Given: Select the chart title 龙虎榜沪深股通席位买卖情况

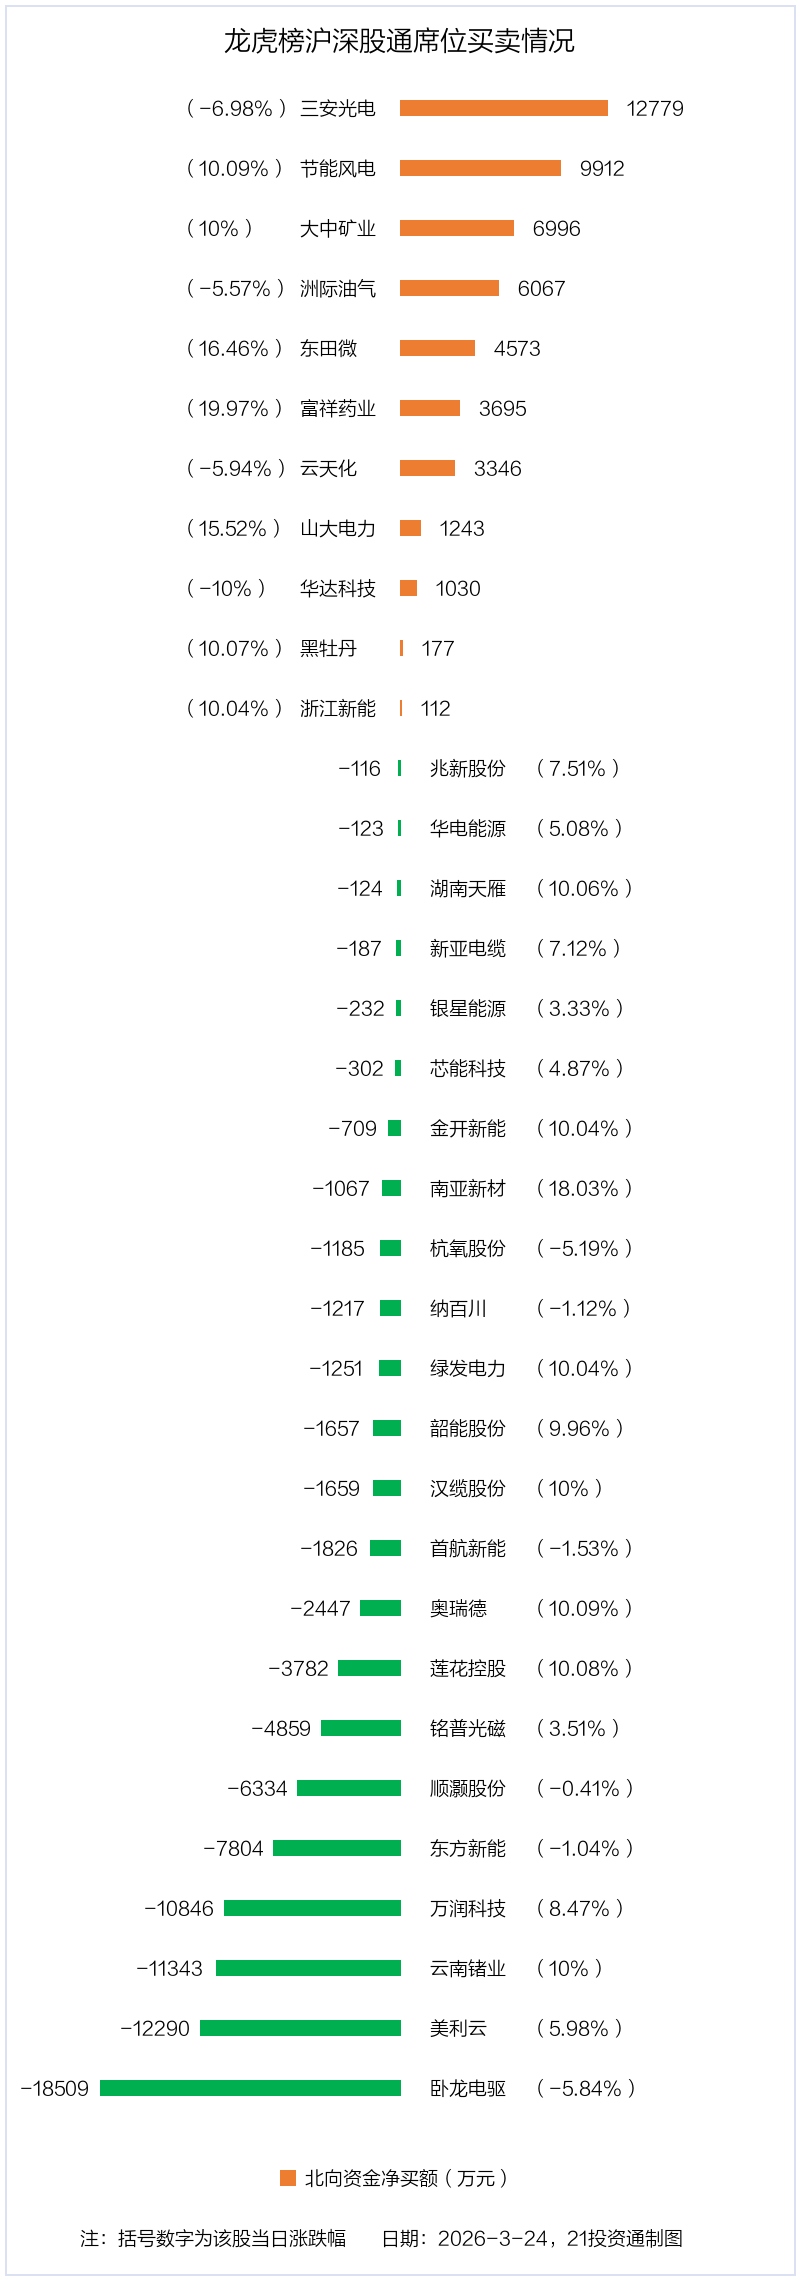Looking at the screenshot, I should [399, 41].
